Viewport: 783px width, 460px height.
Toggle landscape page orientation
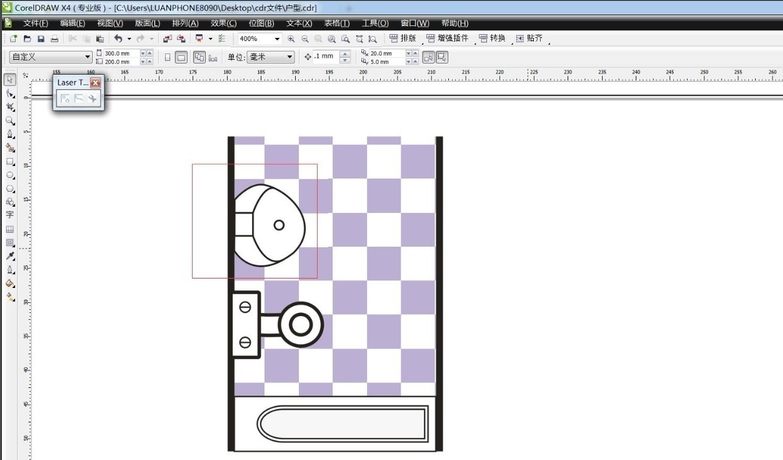[x=182, y=57]
